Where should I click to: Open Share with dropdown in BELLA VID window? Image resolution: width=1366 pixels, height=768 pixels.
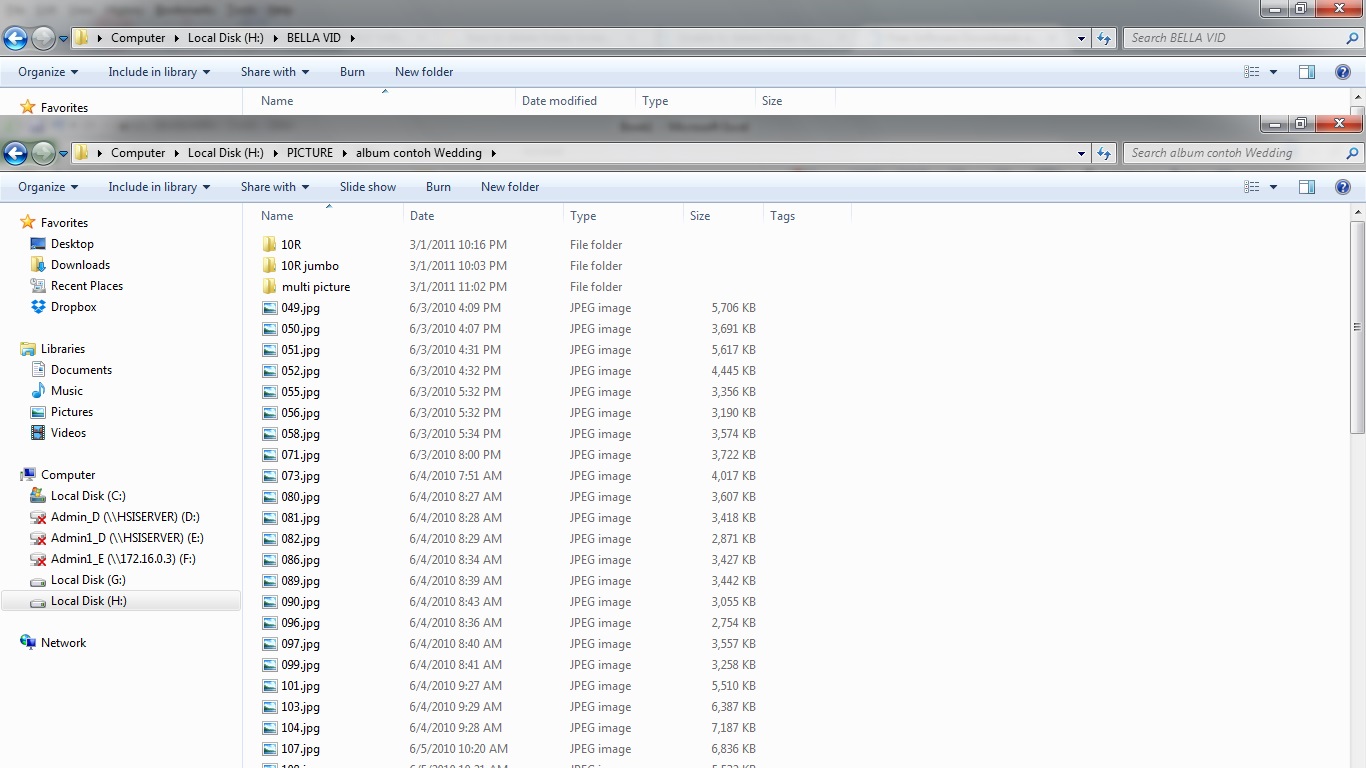coord(275,72)
